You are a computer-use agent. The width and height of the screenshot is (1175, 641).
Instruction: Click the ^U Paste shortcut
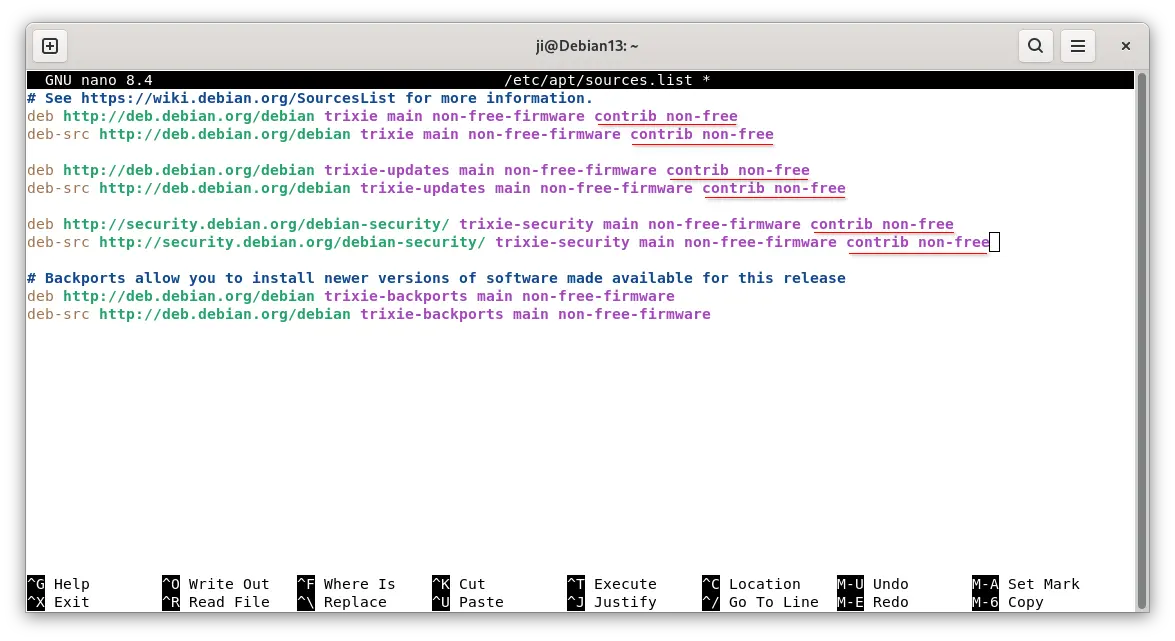click(468, 602)
